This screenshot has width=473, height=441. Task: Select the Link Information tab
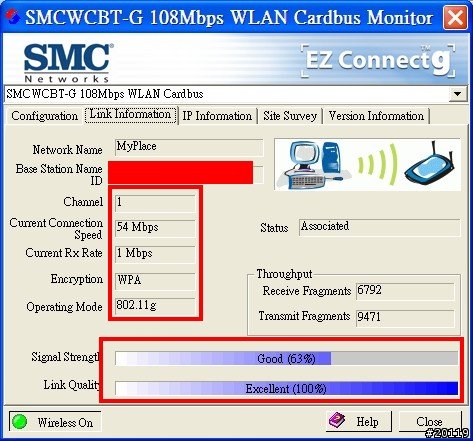(130, 114)
